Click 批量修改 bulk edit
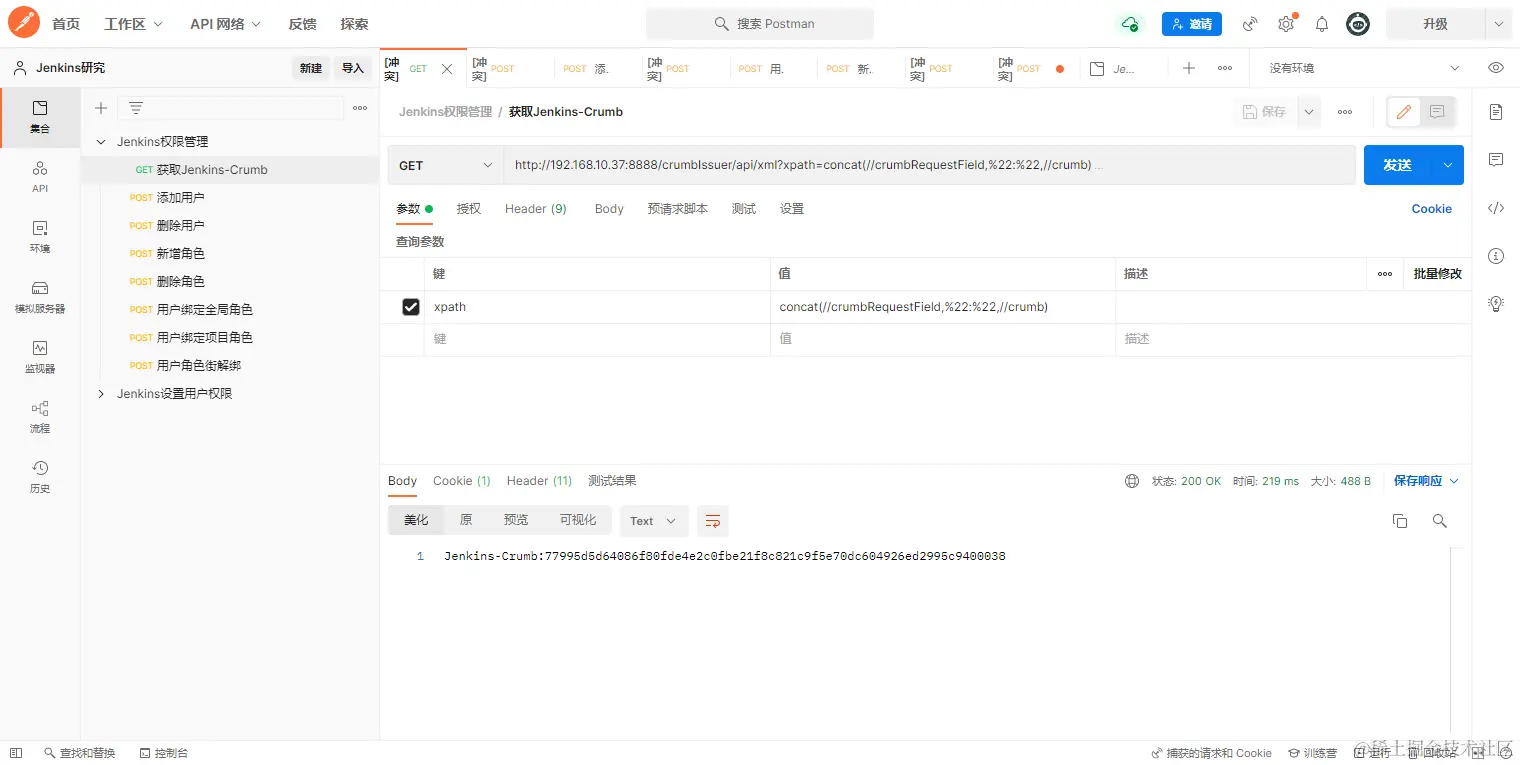 [x=1438, y=274]
